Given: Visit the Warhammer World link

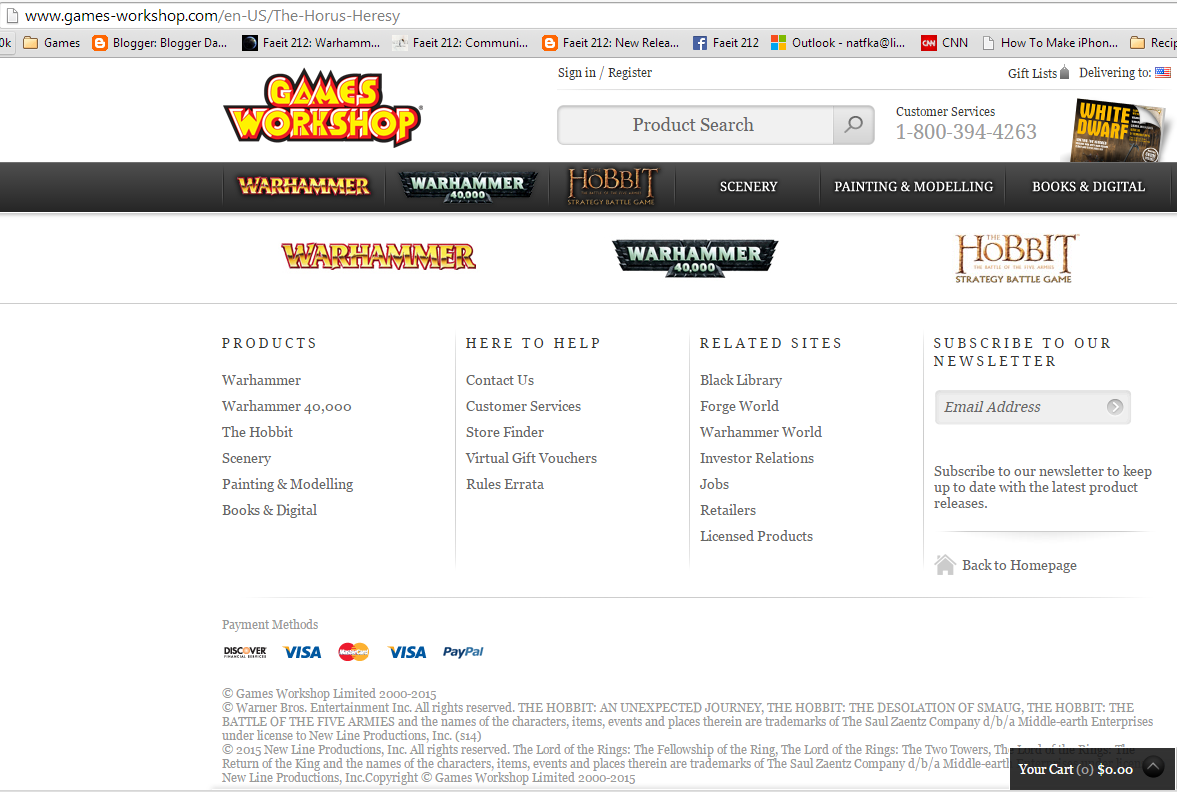Looking at the screenshot, I should [x=760, y=432].
